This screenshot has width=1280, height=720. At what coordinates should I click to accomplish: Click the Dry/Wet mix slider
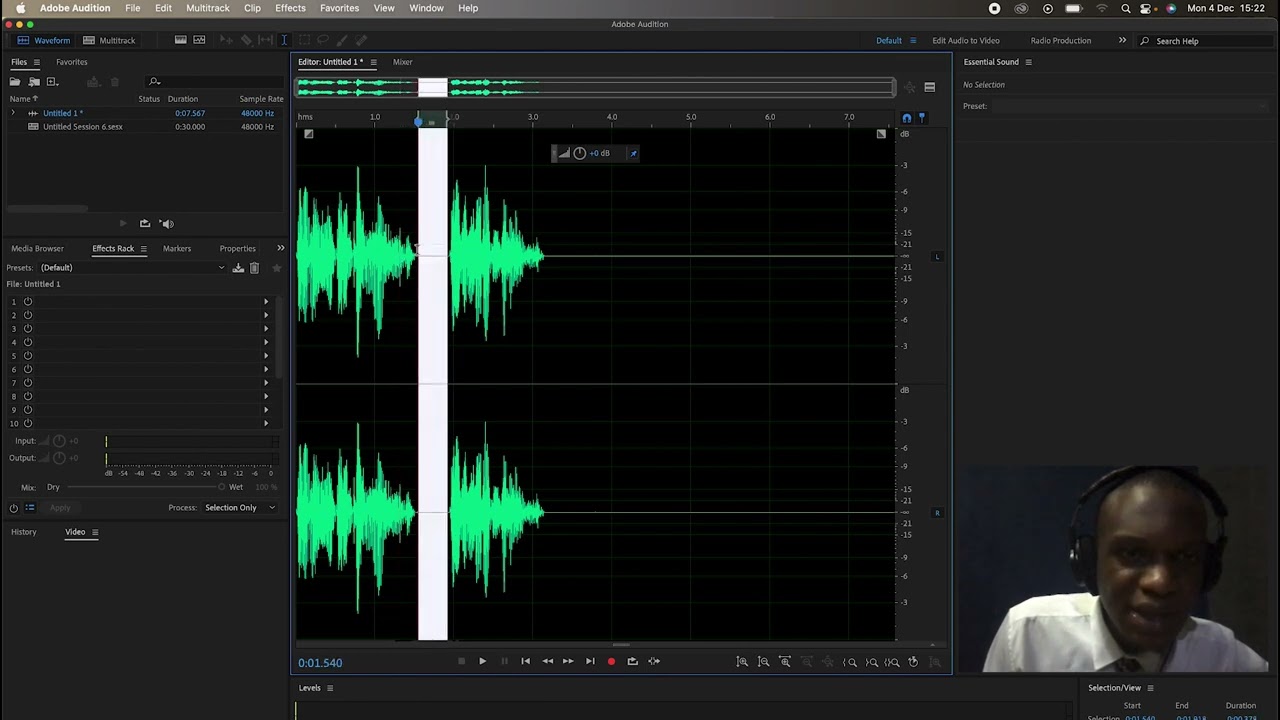click(x=145, y=487)
